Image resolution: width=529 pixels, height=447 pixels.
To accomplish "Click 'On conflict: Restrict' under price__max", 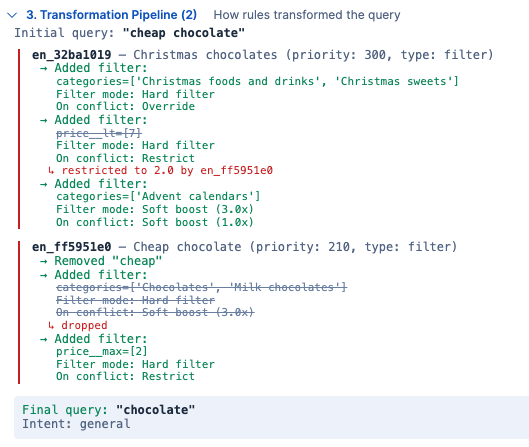I will [x=125, y=376].
